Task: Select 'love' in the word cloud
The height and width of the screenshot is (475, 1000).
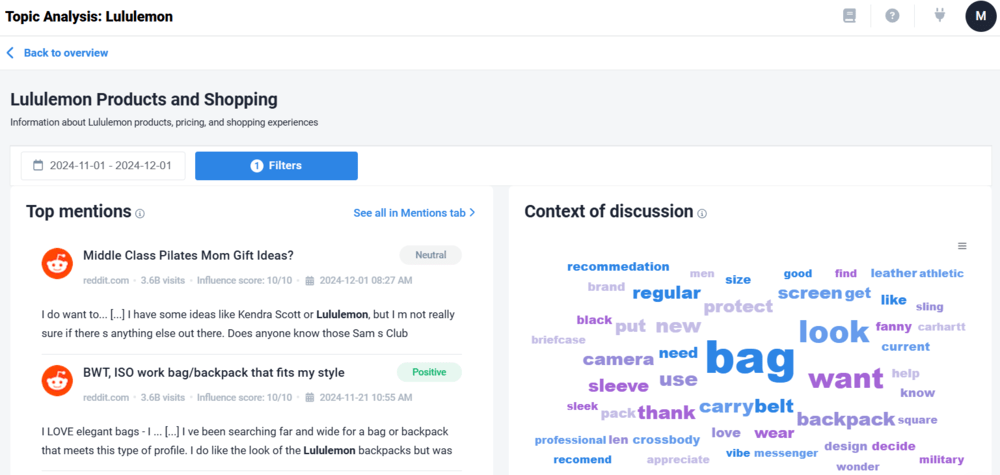Action: 726,434
